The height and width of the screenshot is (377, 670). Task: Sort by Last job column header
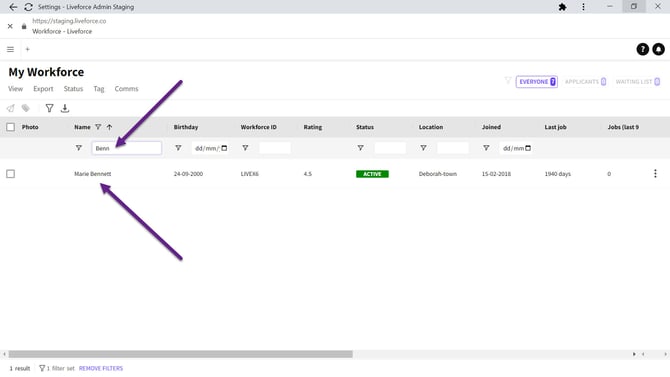555,127
